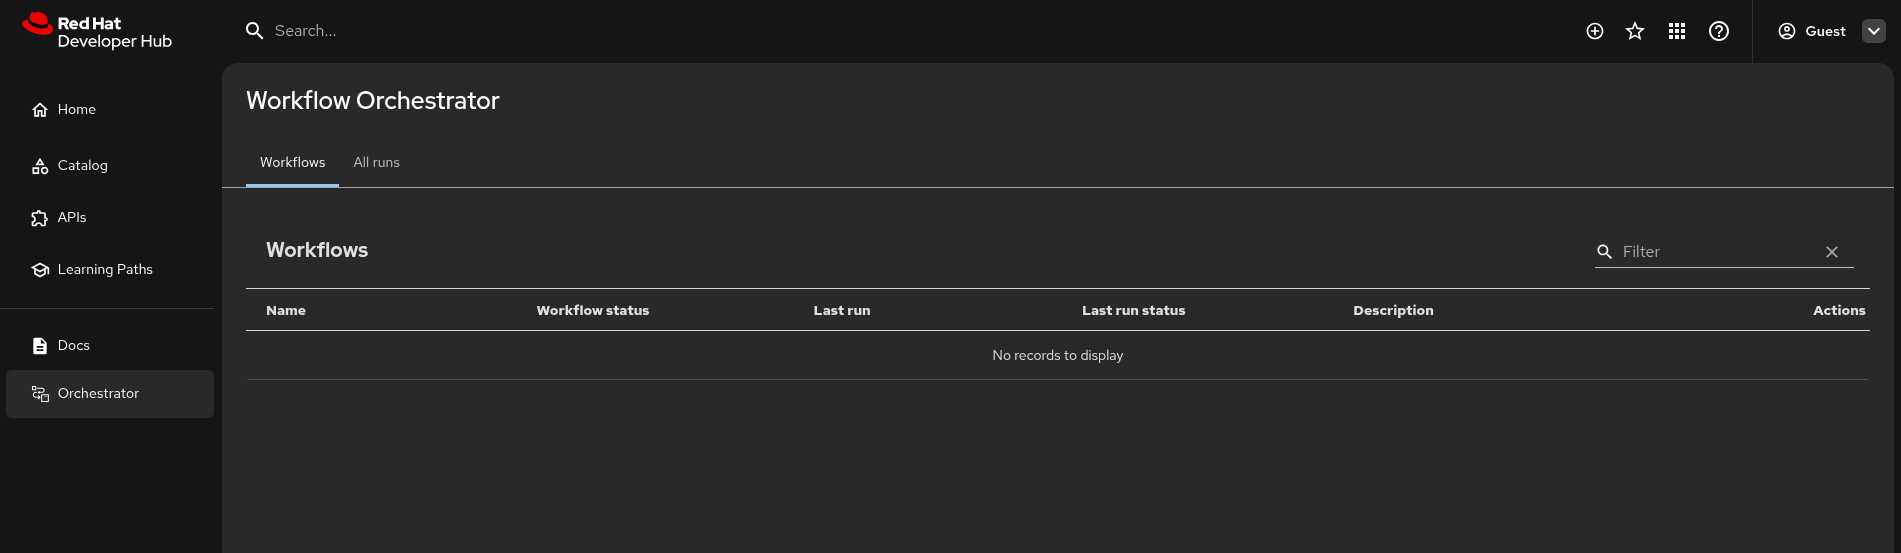This screenshot has width=1901, height=553.
Task: Switch to the All runs tab
Action: (376, 162)
